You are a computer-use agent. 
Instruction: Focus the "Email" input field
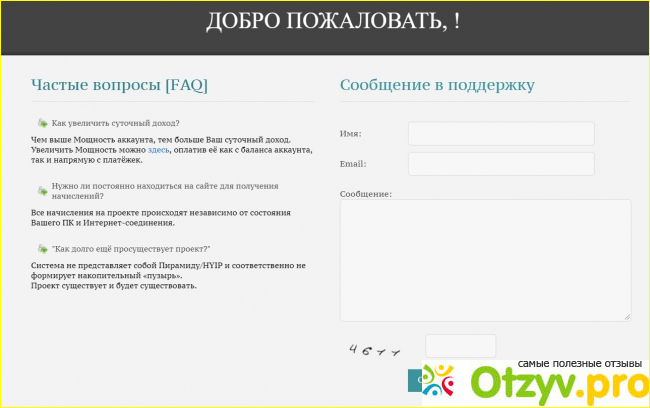click(501, 164)
